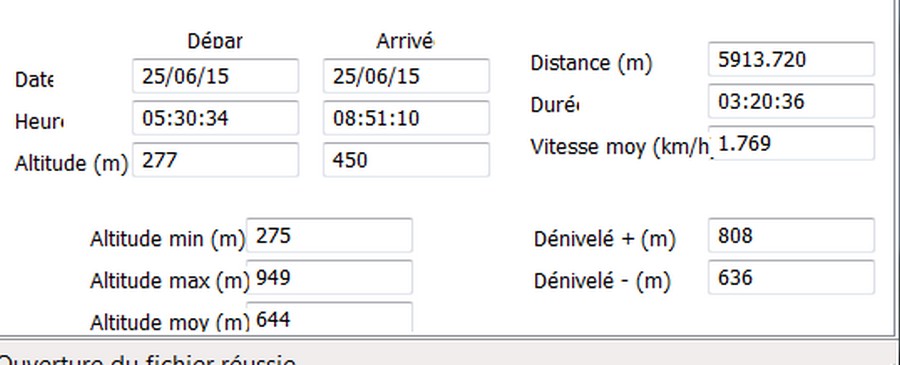The width and height of the screenshot is (900, 365).
Task: Click the departure date field 25/06/15
Action: [215, 76]
